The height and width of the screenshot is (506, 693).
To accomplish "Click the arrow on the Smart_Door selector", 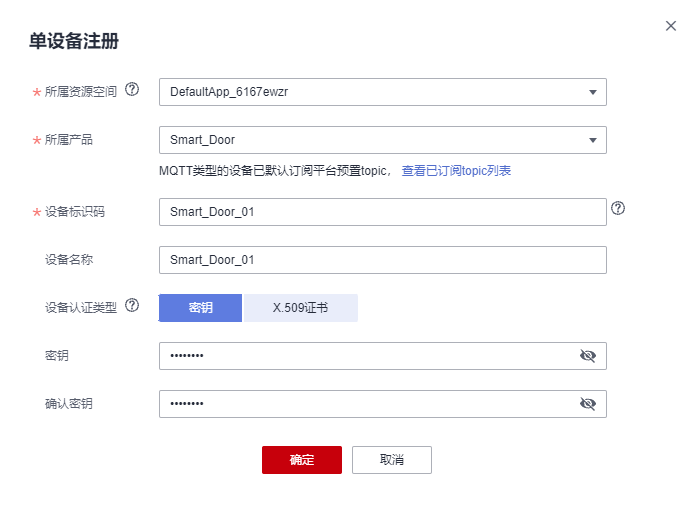I will (x=592, y=140).
